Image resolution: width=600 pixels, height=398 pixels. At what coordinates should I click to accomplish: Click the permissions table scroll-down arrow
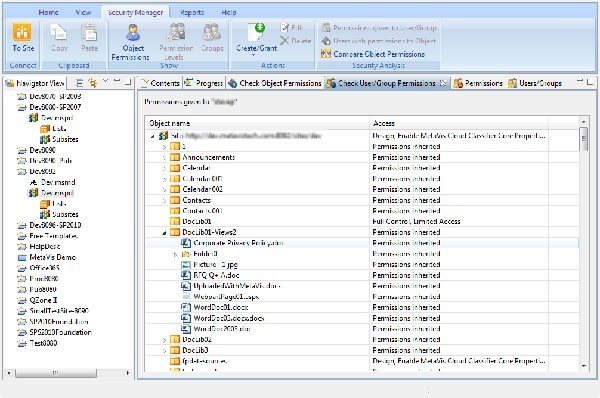pyautogui.click(x=584, y=366)
